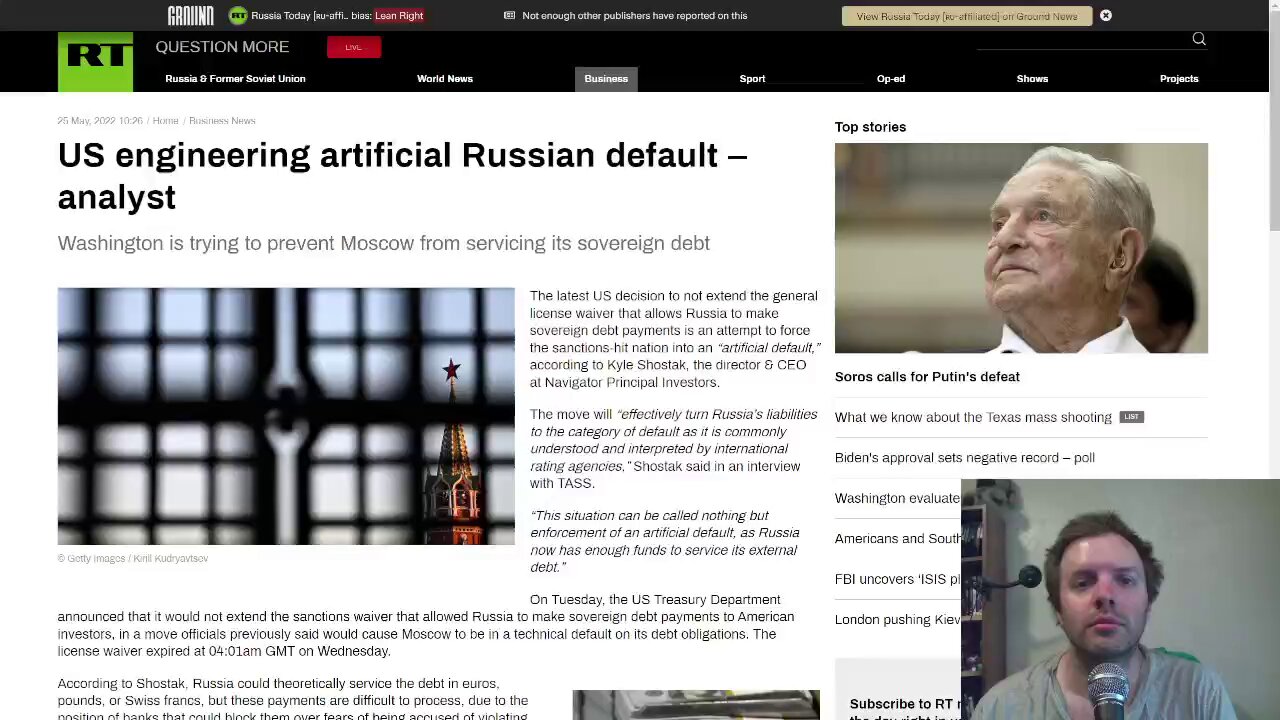Image resolution: width=1280 pixels, height=720 pixels.
Task: Click the money thumbnail below the article
Action: [696, 705]
